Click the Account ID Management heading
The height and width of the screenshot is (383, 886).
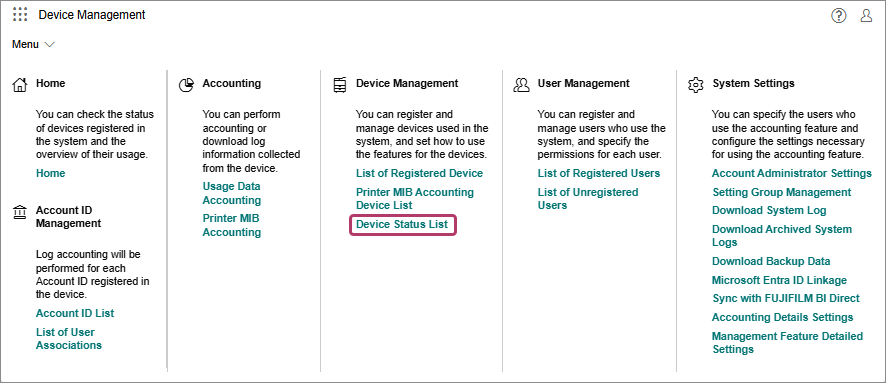(x=68, y=217)
